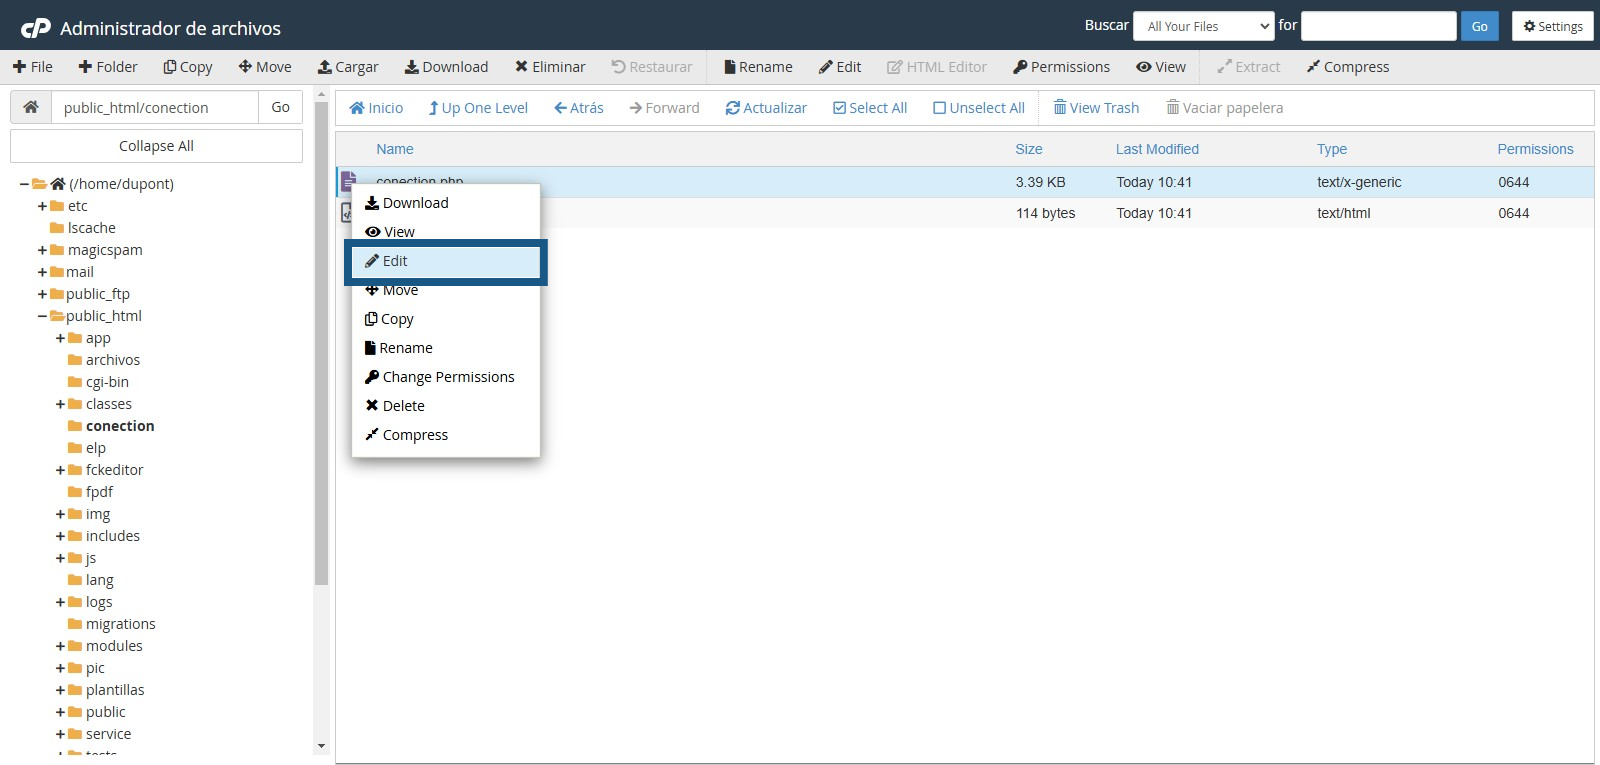Open Settings gear button
The width and height of the screenshot is (1600, 765).
1552,26
